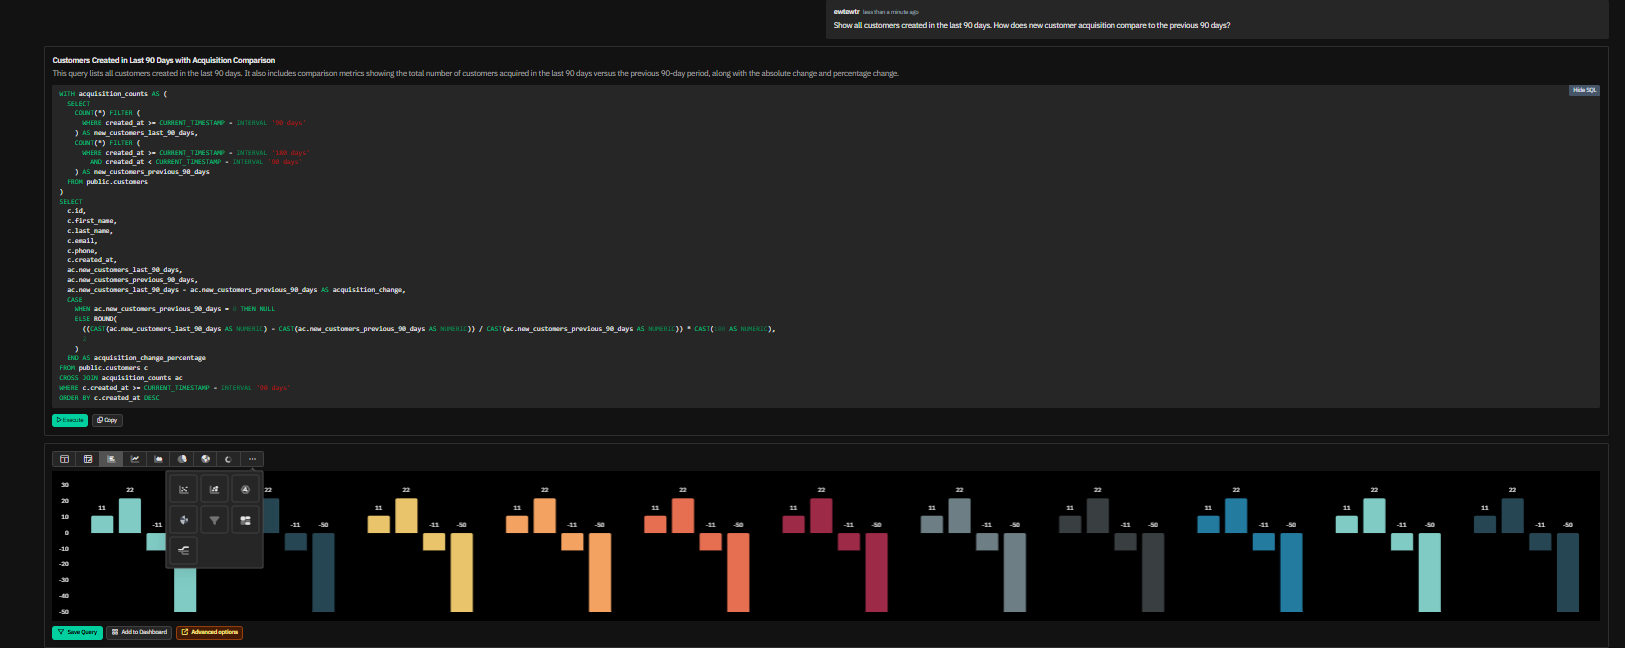Click the tall yellow negative bar

(461, 572)
